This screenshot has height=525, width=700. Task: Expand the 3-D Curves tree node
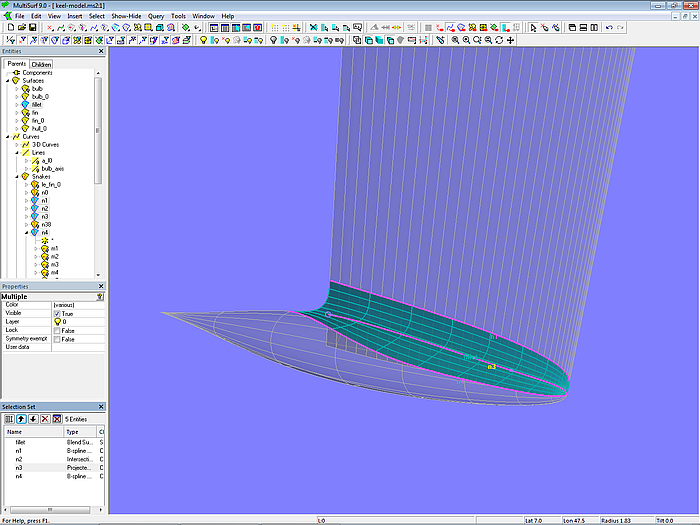pyautogui.click(x=19, y=144)
